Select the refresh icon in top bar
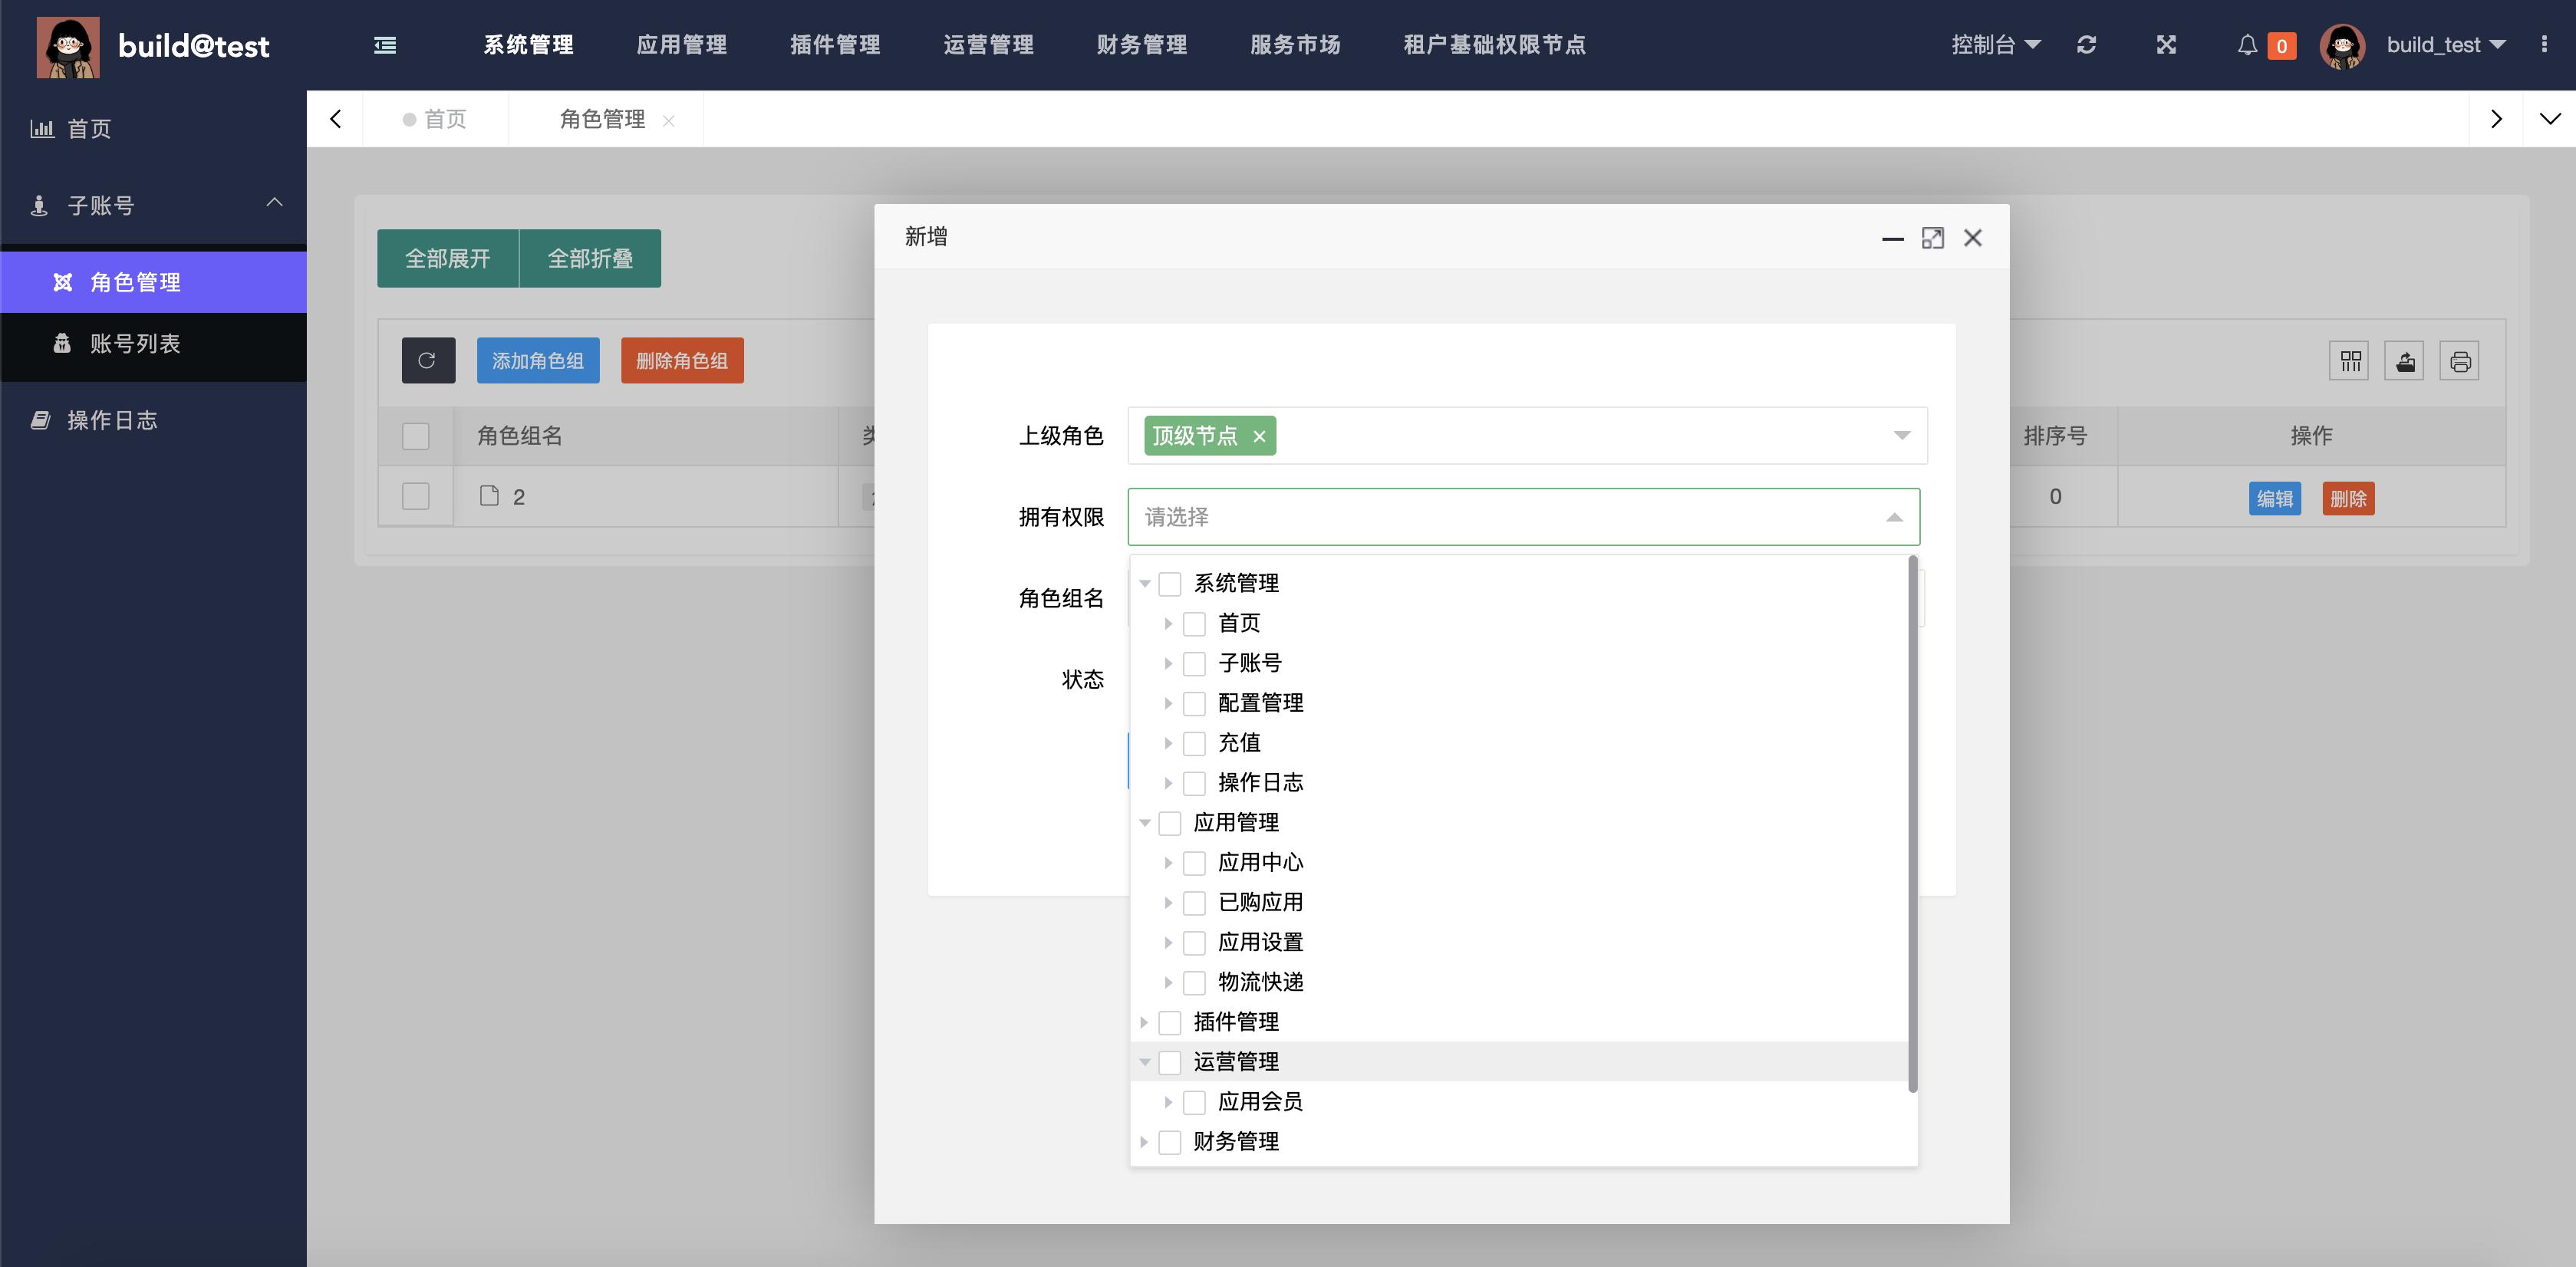 [x=2087, y=45]
